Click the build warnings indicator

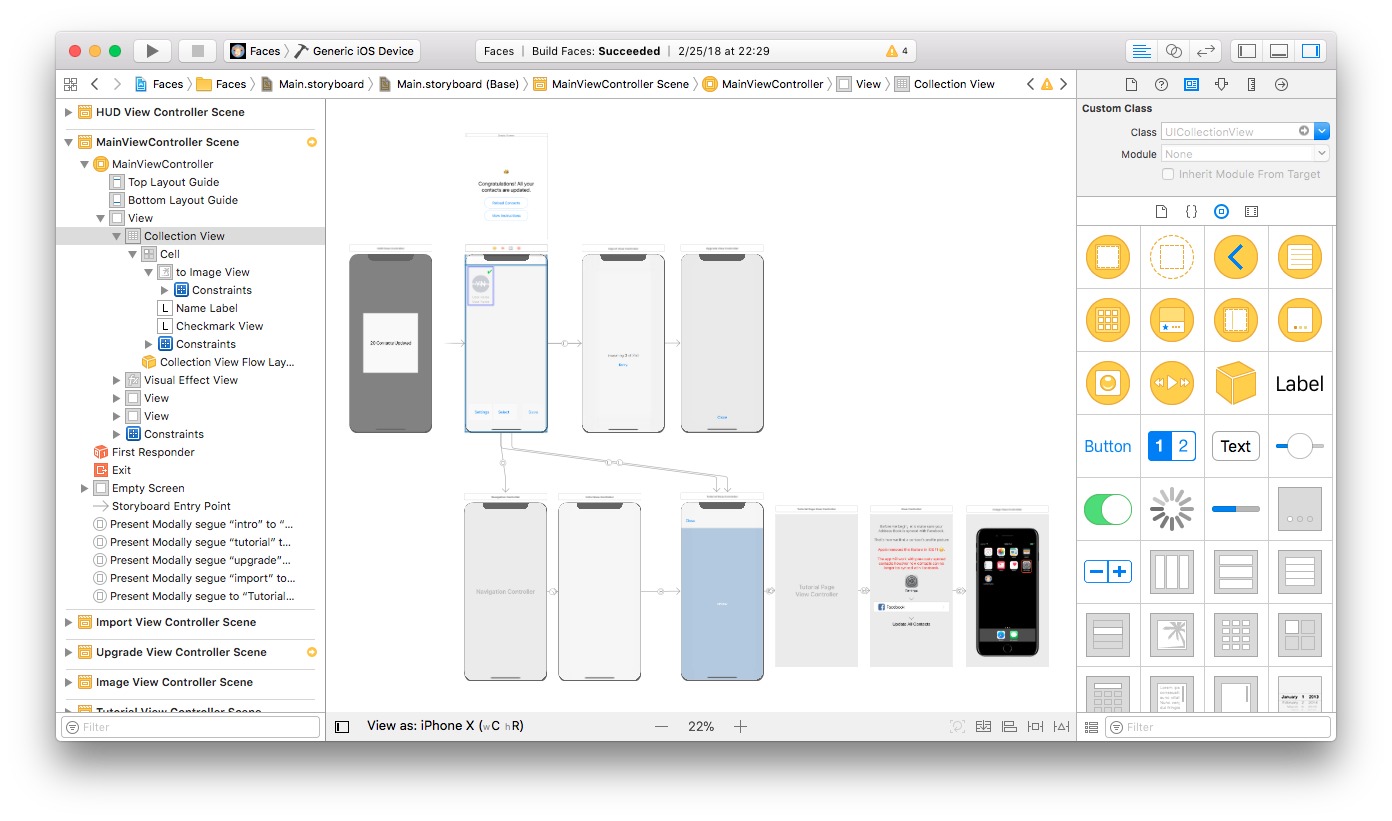[x=897, y=51]
